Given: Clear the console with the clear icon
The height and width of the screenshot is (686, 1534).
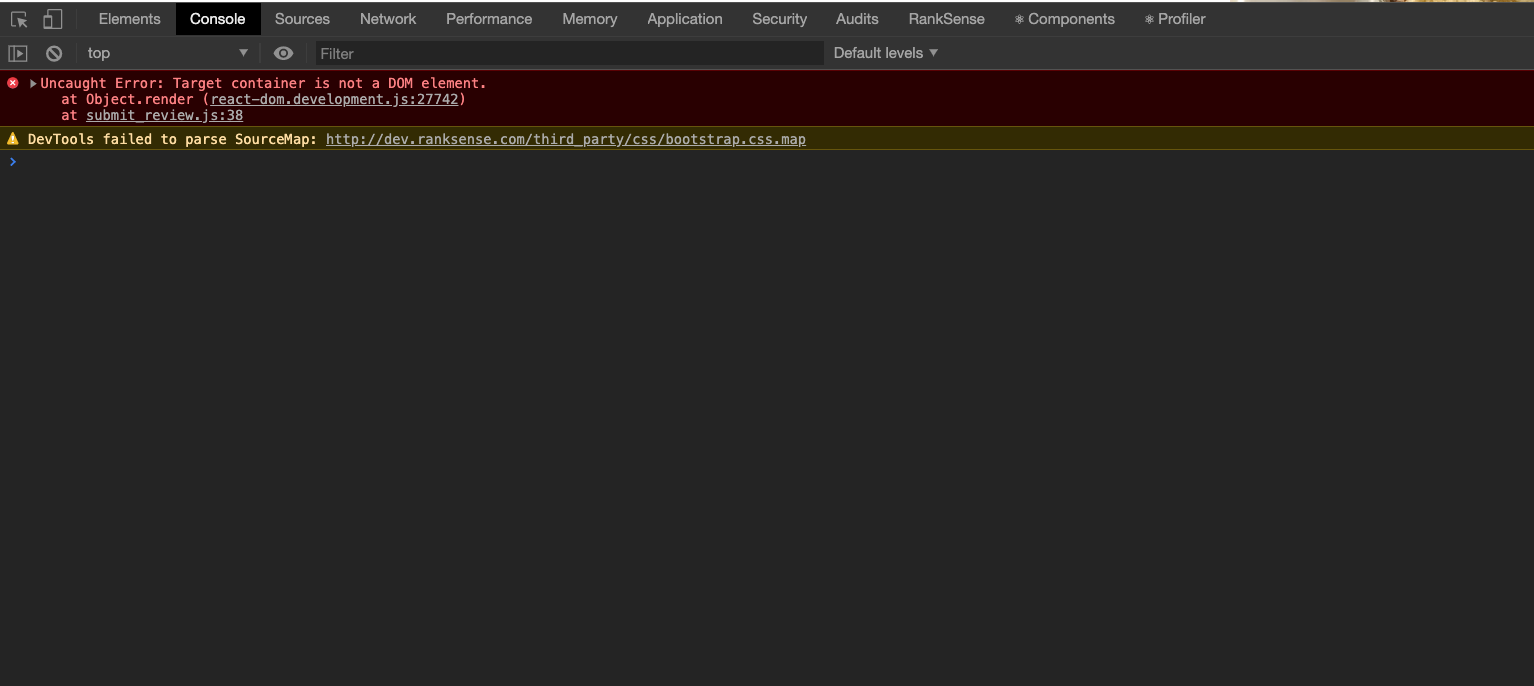Looking at the screenshot, I should point(53,52).
